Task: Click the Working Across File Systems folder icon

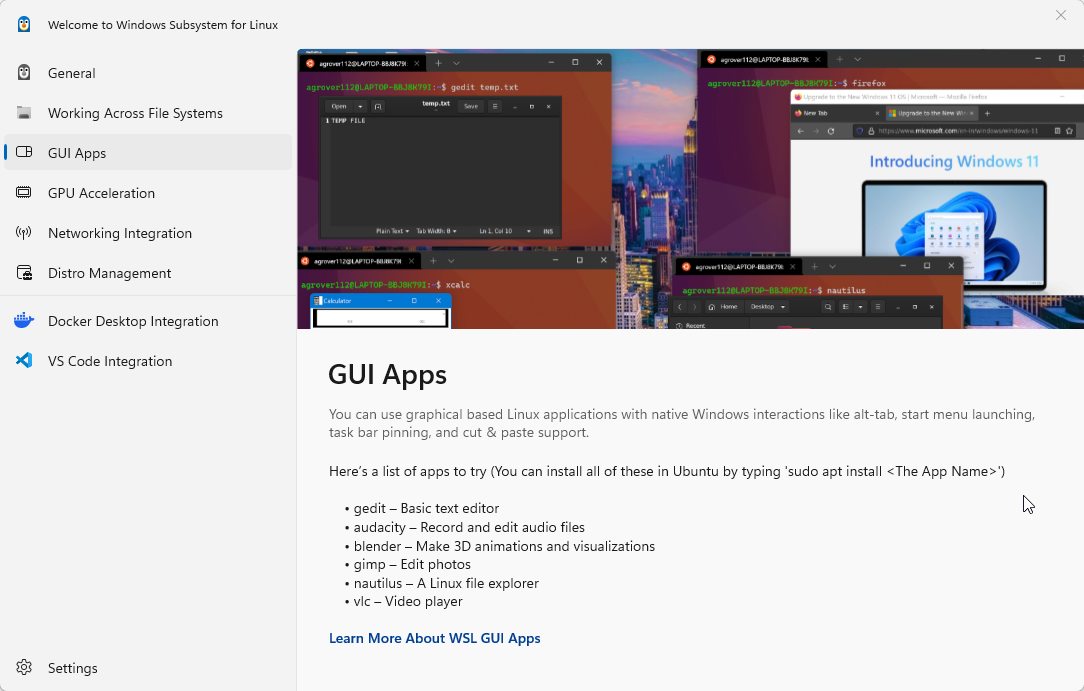Action: point(24,113)
